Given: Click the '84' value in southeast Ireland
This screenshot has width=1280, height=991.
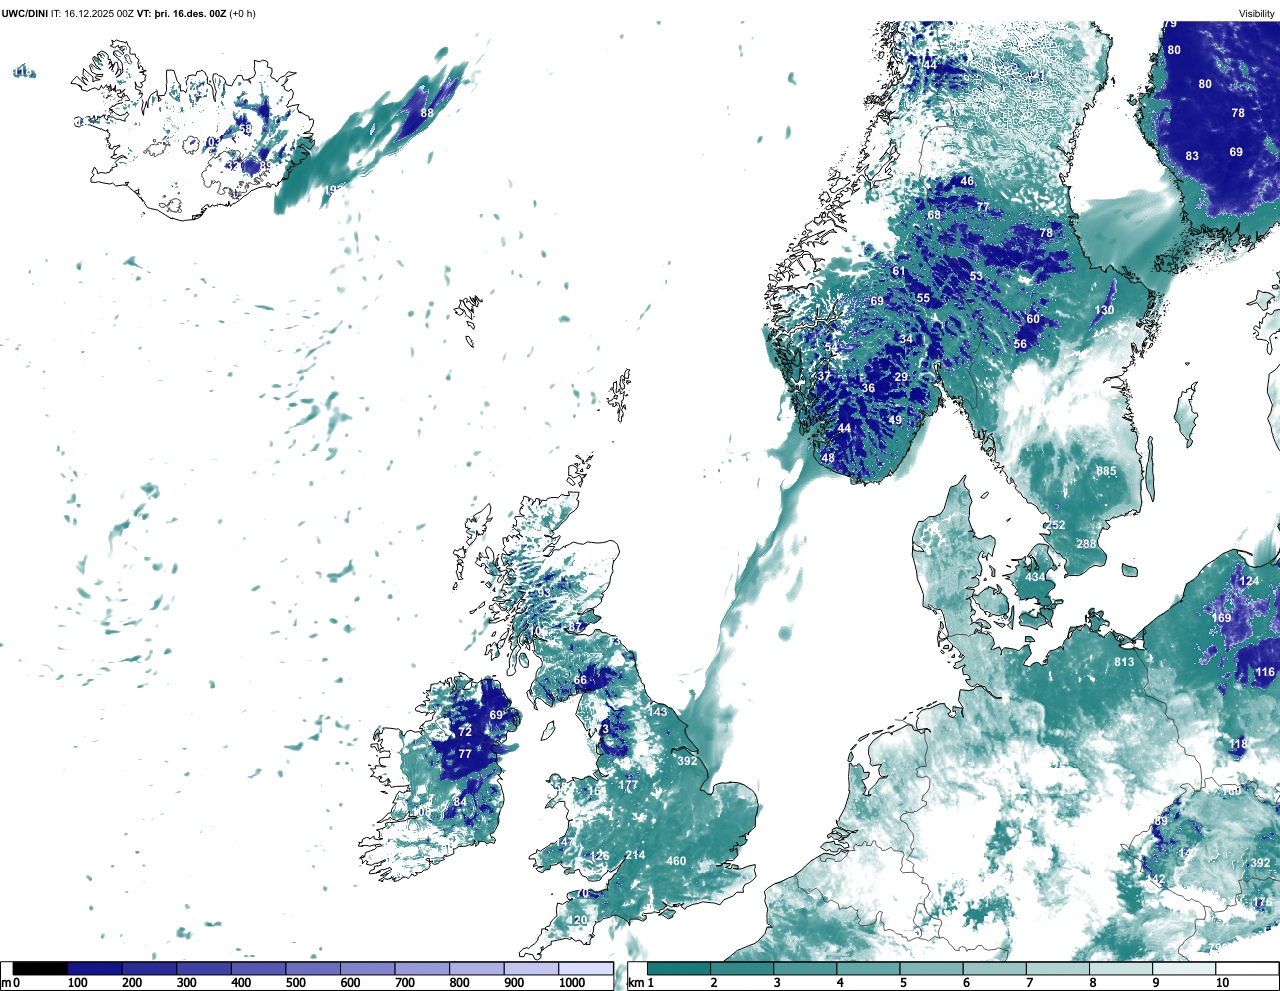Looking at the screenshot, I should pos(460,802).
